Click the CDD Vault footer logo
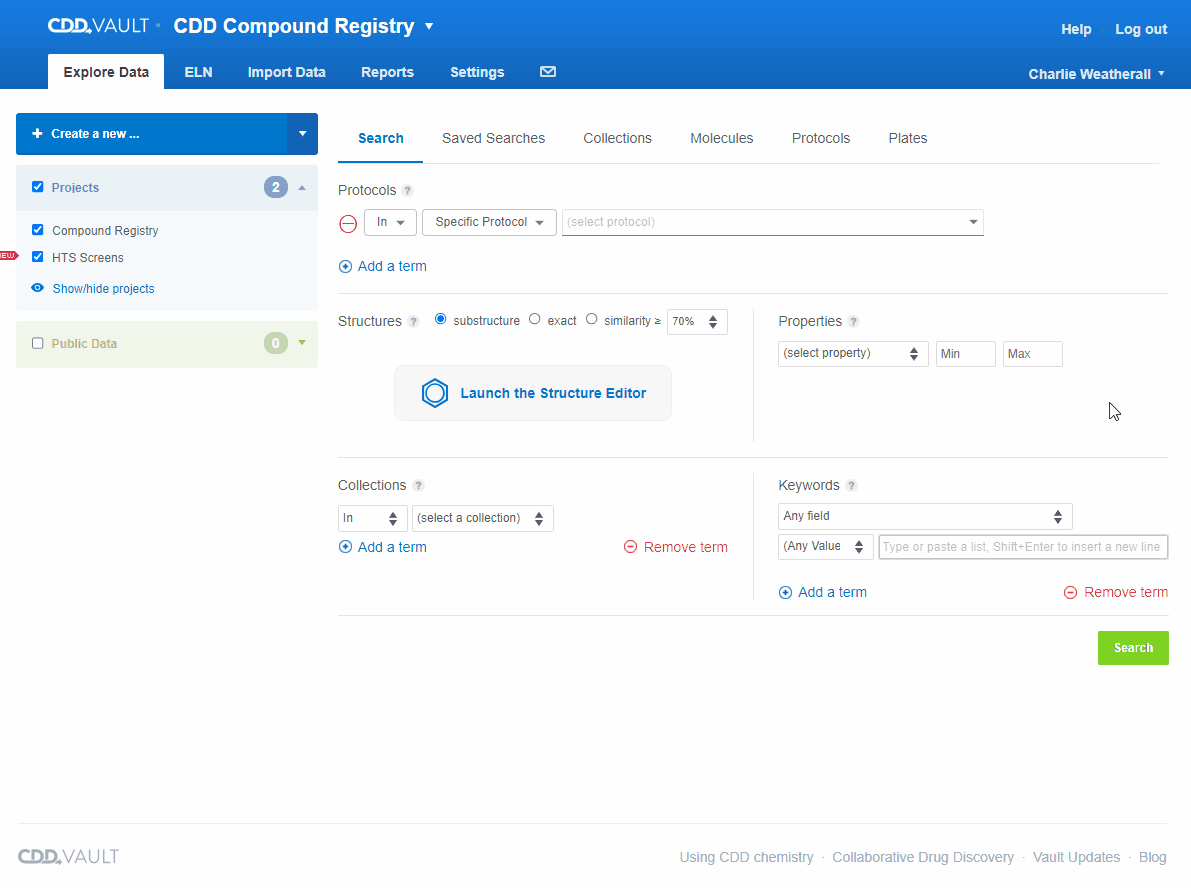Viewport: 1191px width, 888px height. tap(68, 857)
